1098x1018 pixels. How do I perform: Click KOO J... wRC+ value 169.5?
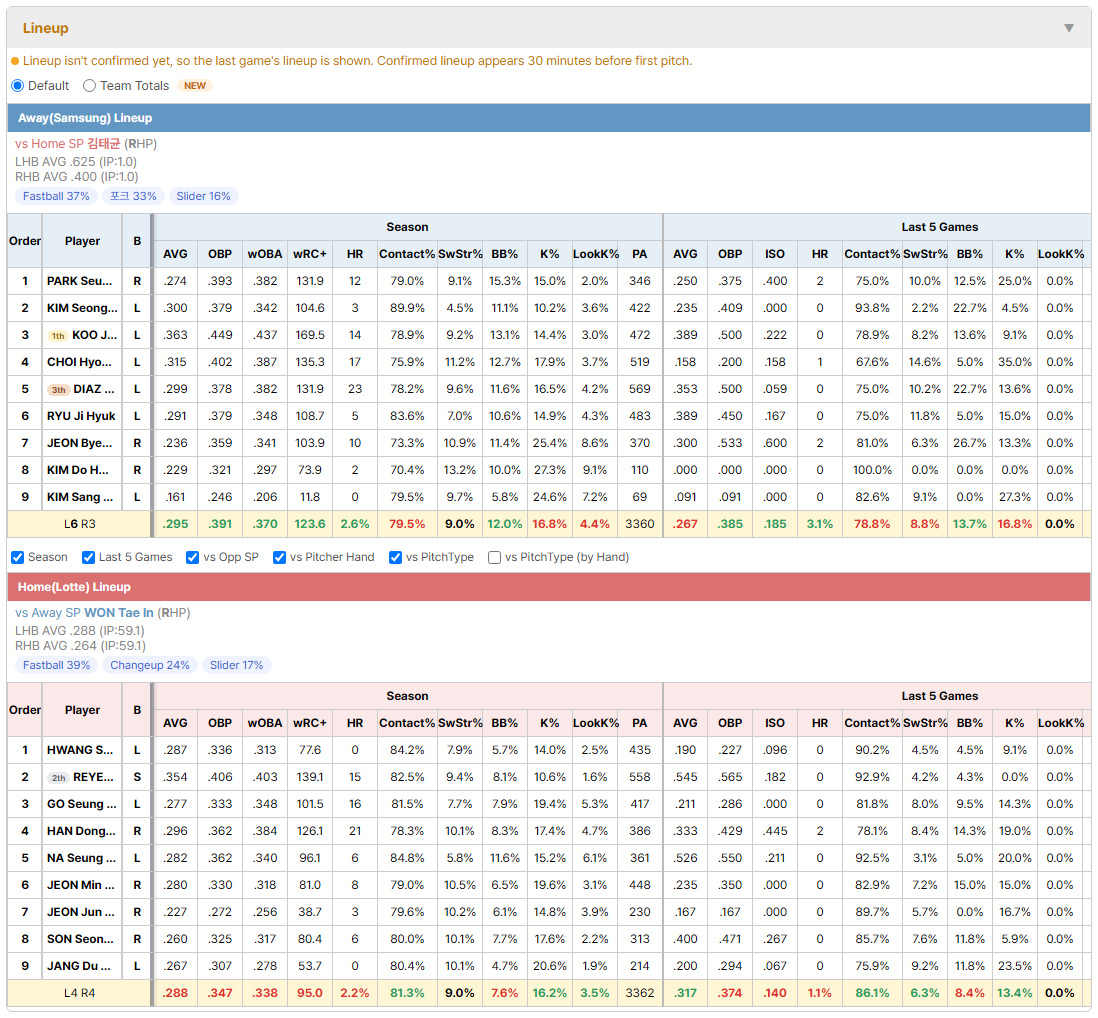point(310,335)
